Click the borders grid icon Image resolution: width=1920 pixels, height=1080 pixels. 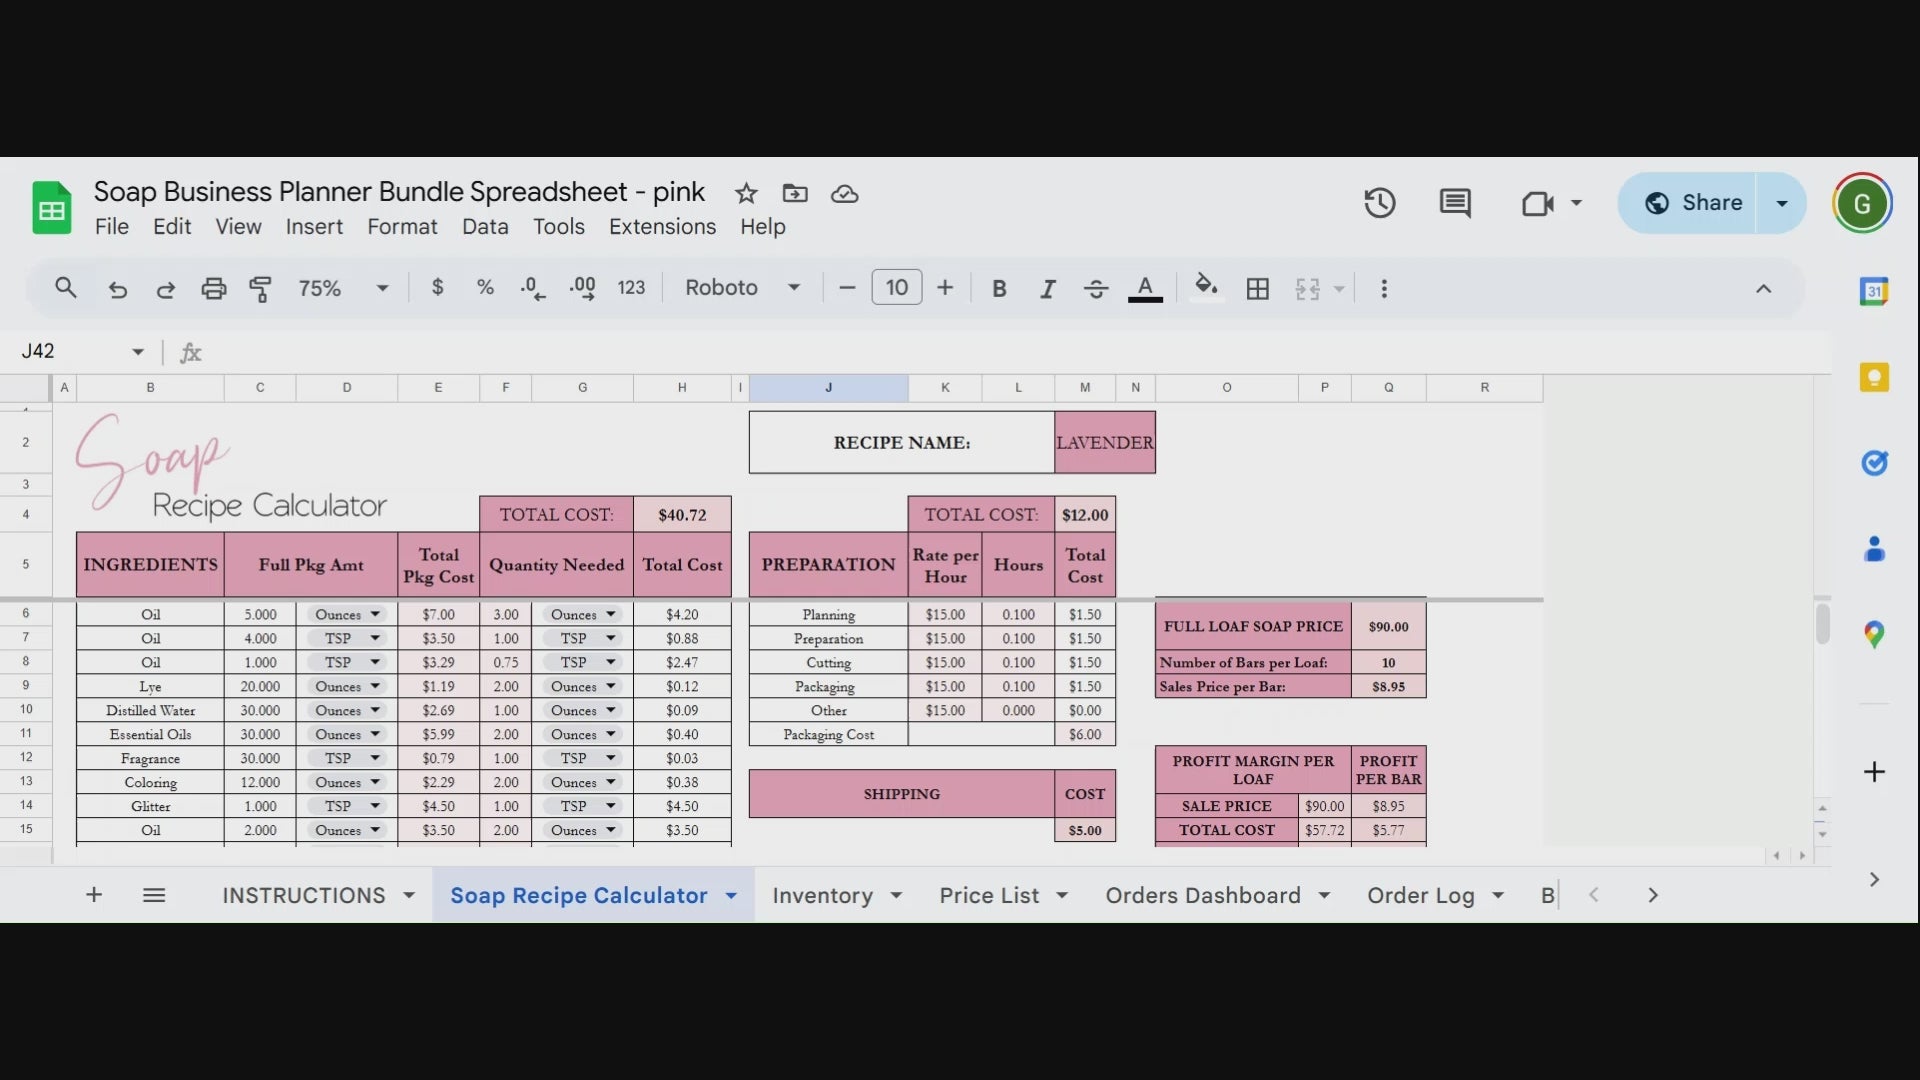pos(1257,289)
